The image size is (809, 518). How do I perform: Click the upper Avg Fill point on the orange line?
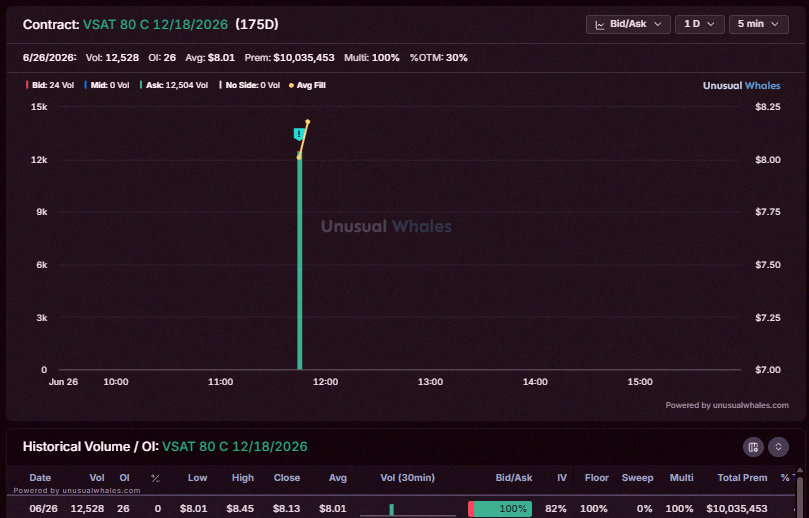(x=308, y=122)
